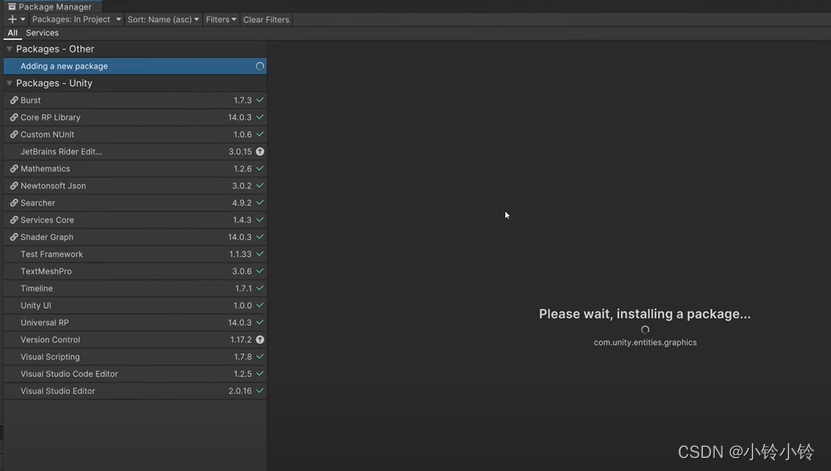Screen dimensions: 831x471
Task: Click the installed checkmark for Visual Studio Code Editor
Action: pyautogui.click(x=260, y=374)
